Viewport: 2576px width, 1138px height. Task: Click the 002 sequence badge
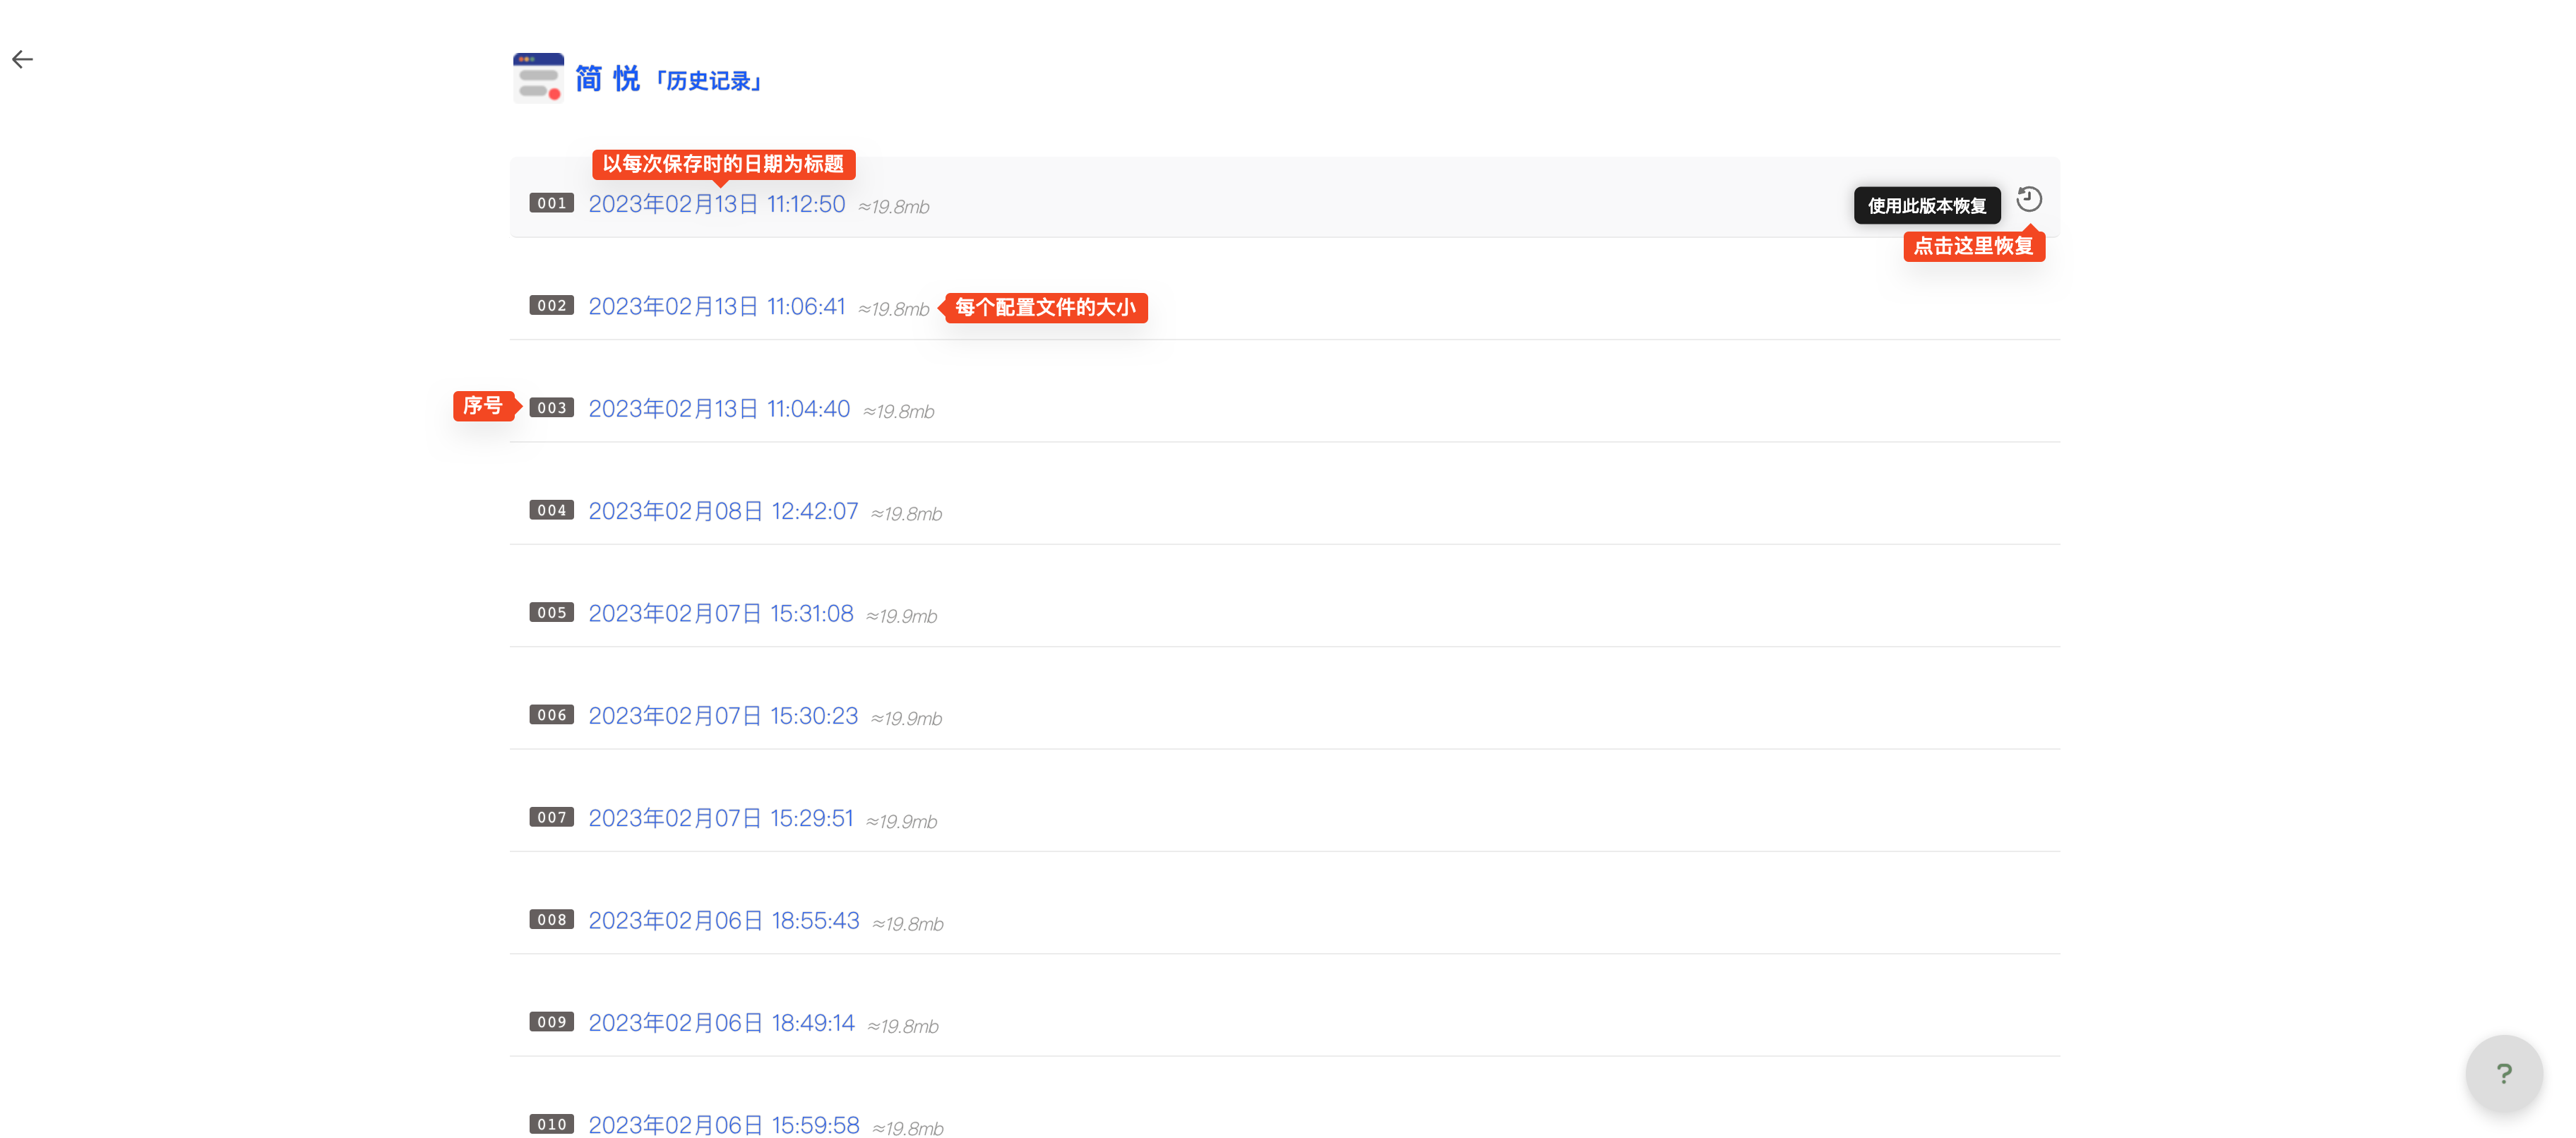(552, 305)
